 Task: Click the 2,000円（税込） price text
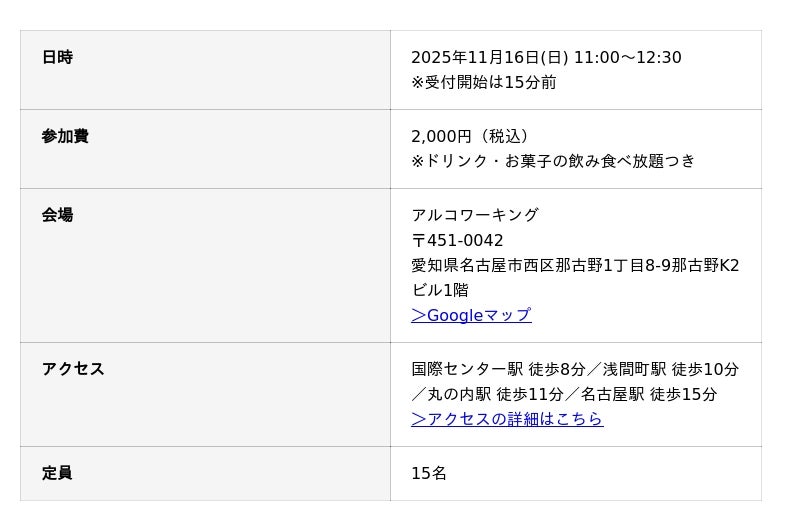(x=472, y=137)
